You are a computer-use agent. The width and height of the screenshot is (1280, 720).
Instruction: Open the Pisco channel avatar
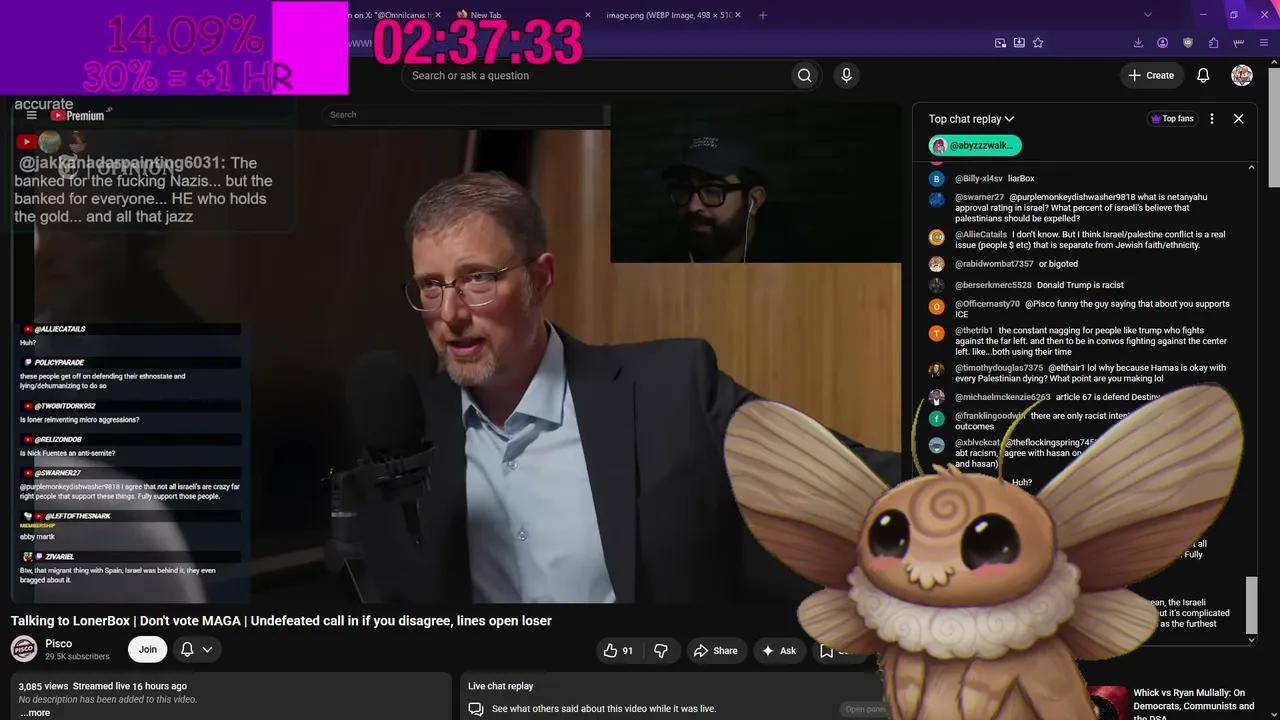point(24,649)
